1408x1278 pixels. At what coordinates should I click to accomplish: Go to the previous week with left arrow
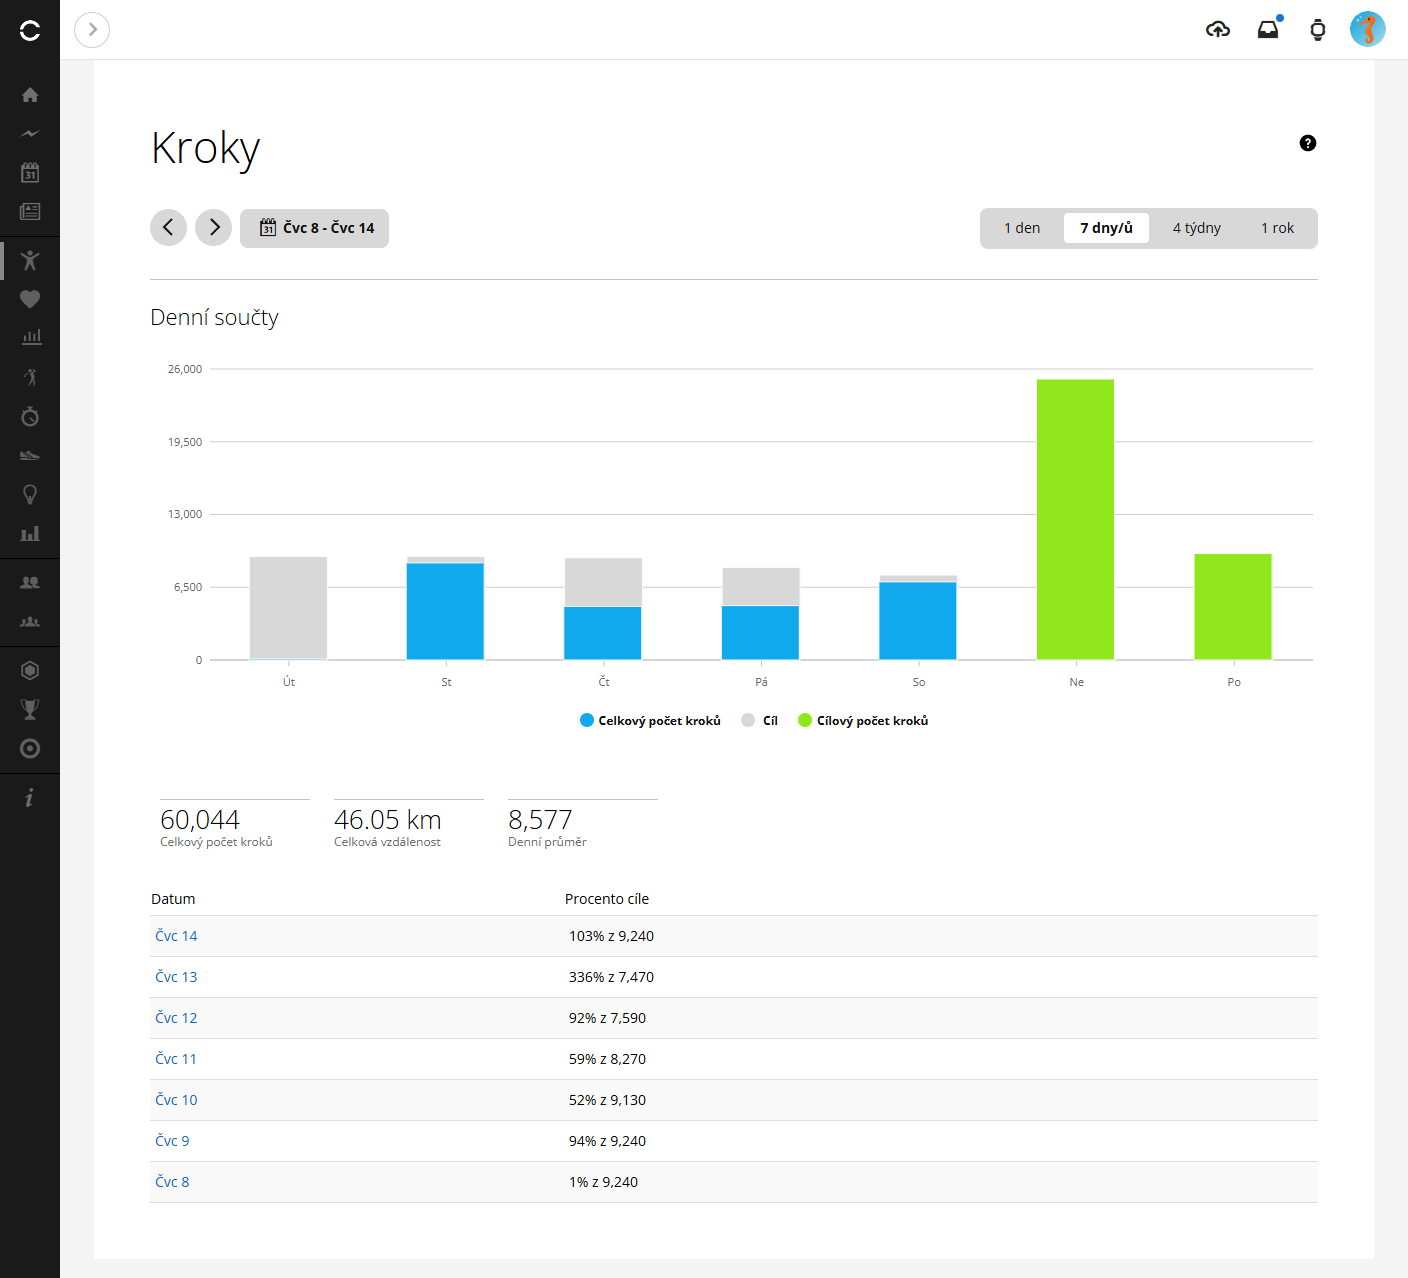(x=168, y=228)
